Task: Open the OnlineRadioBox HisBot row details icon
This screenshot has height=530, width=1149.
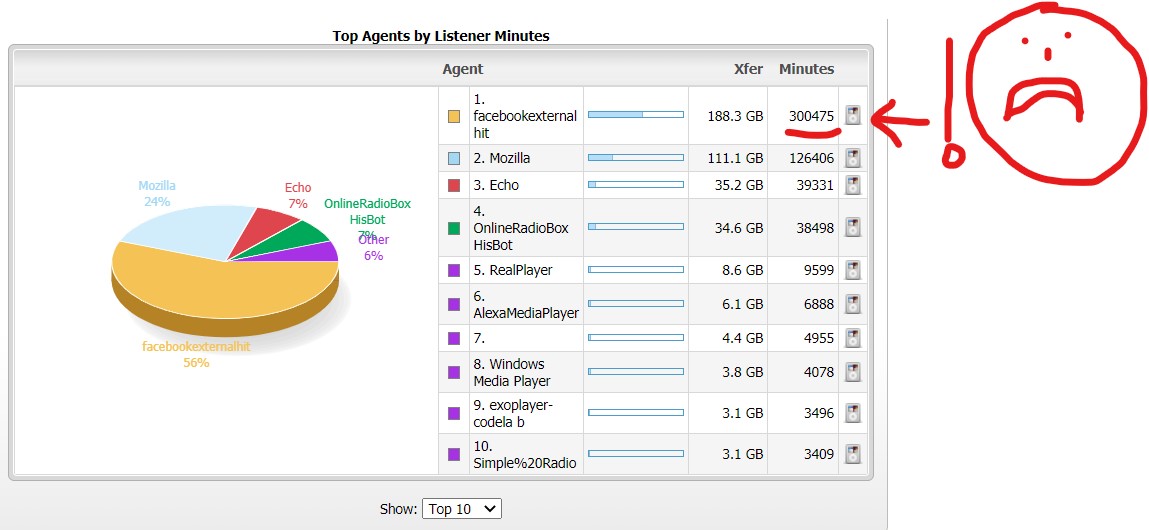Action: [x=852, y=228]
